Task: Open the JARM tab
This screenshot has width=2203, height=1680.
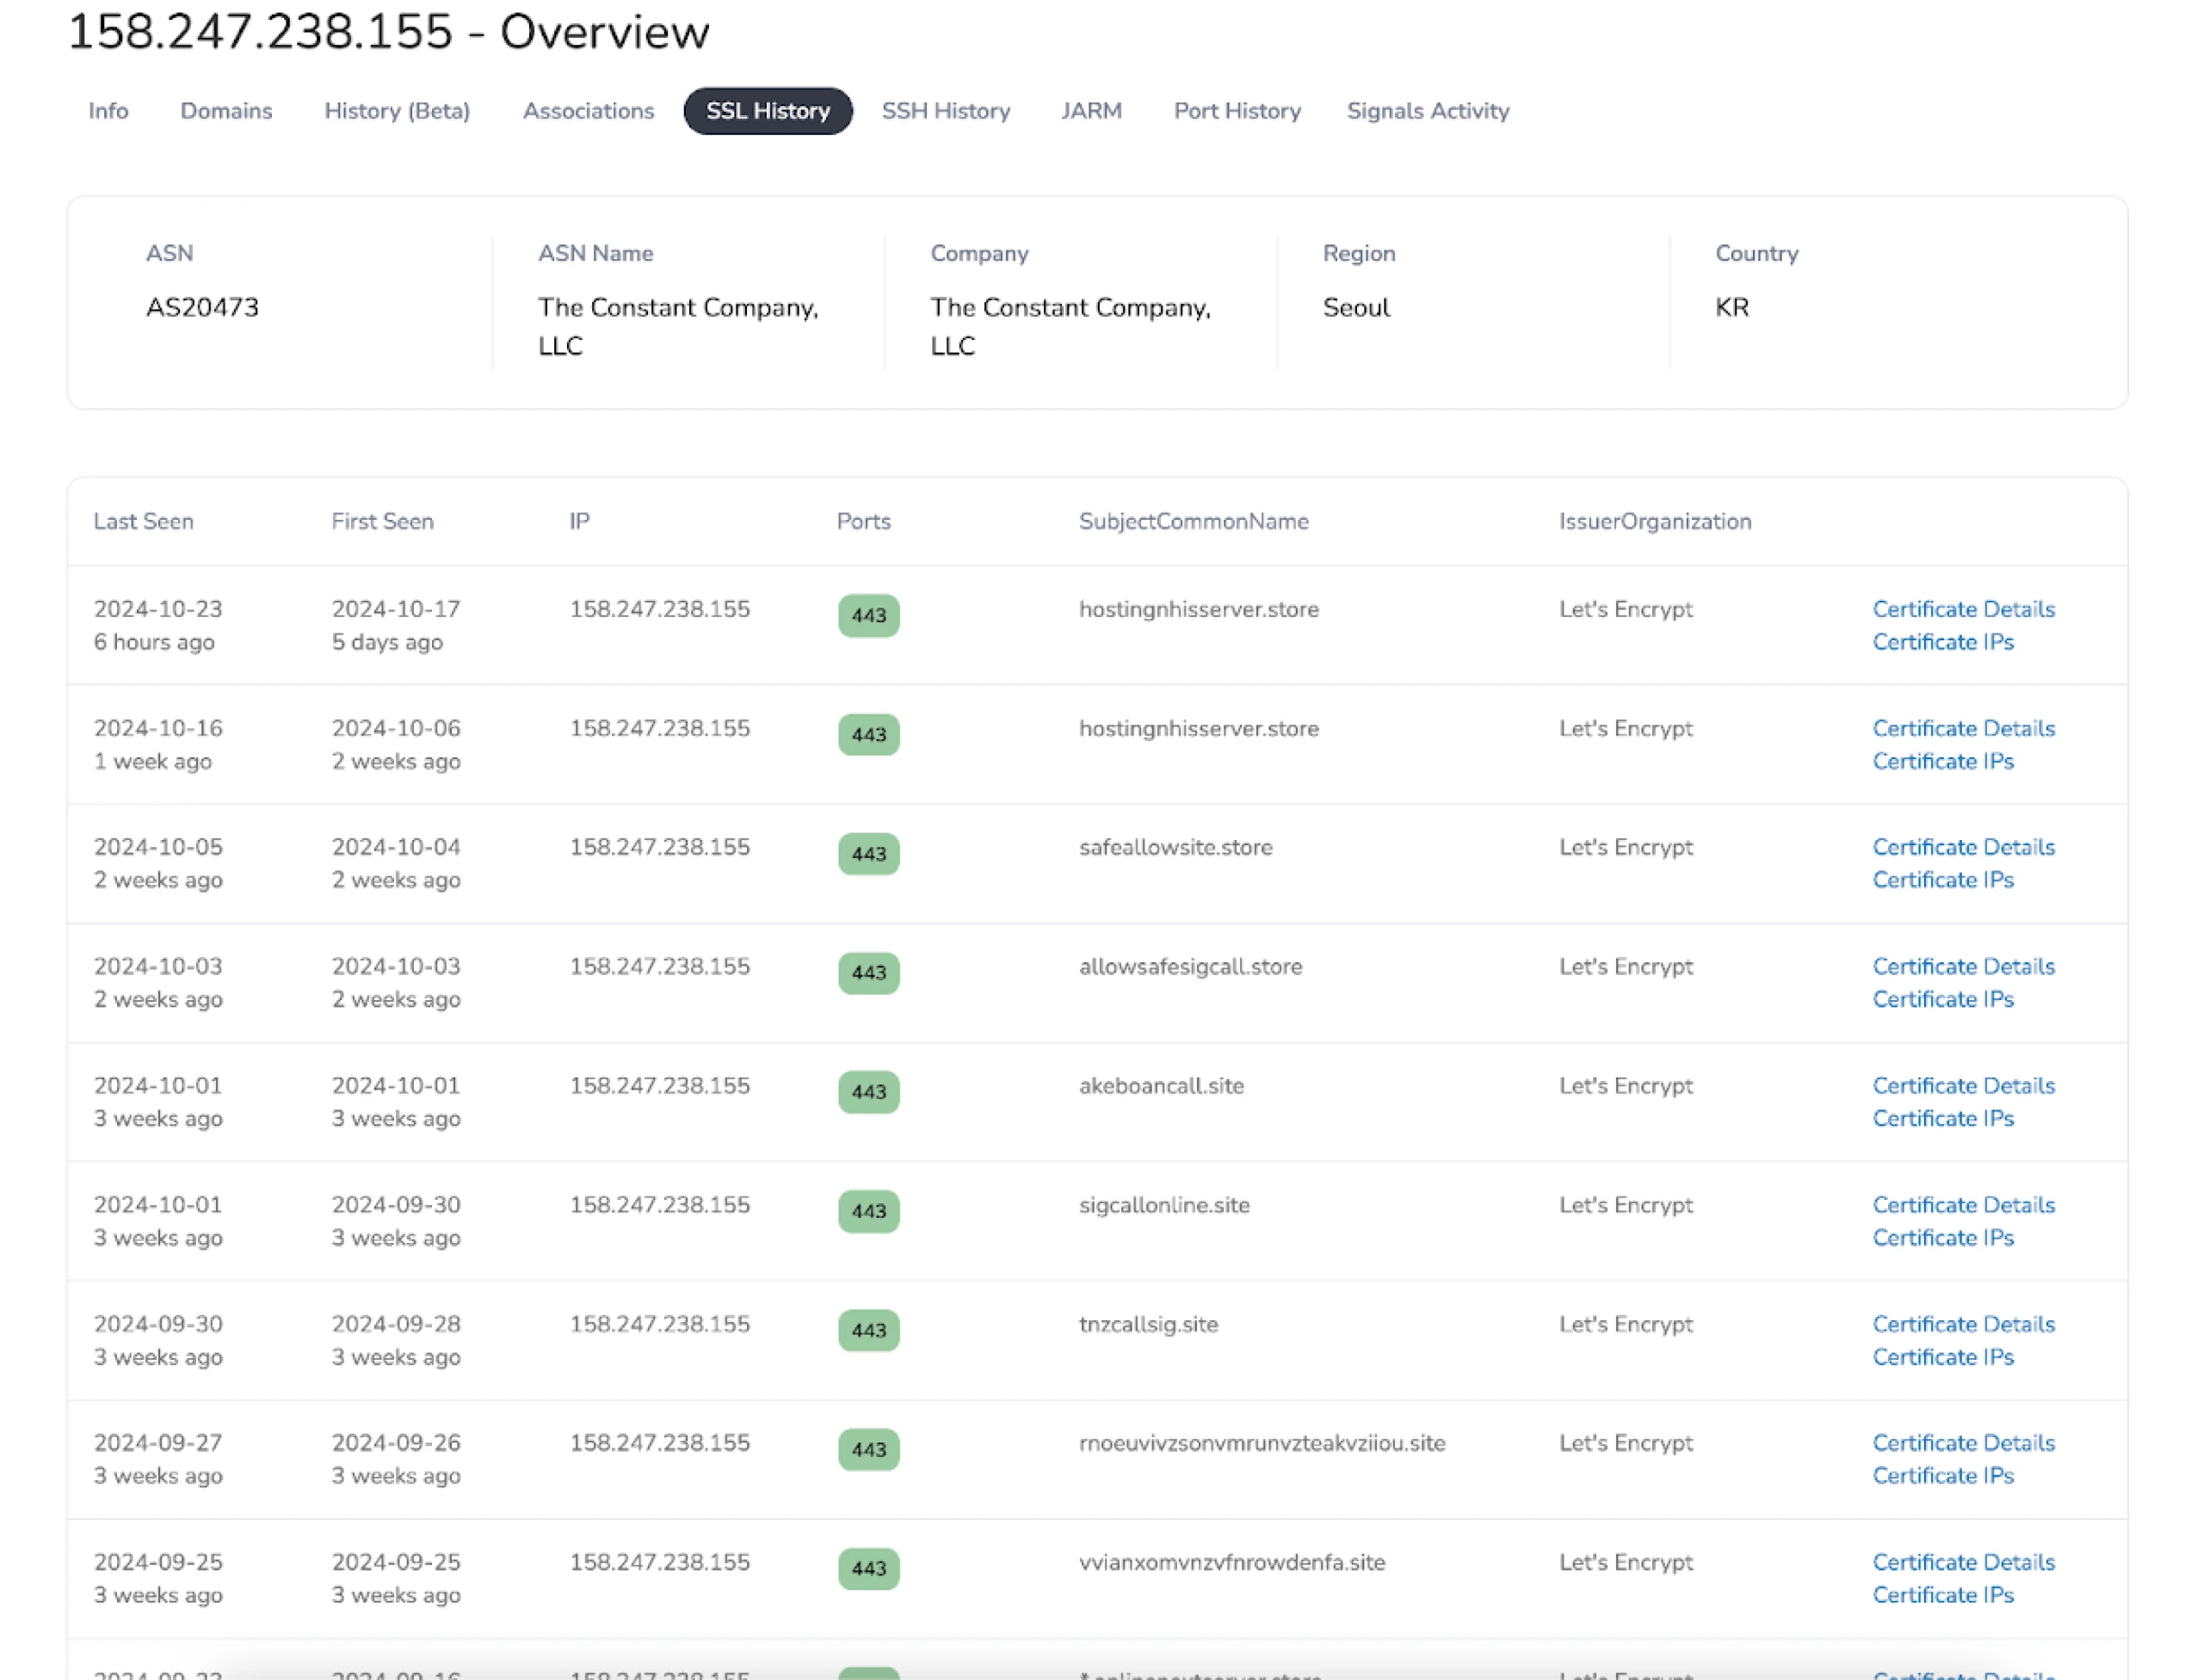Action: 1091,111
